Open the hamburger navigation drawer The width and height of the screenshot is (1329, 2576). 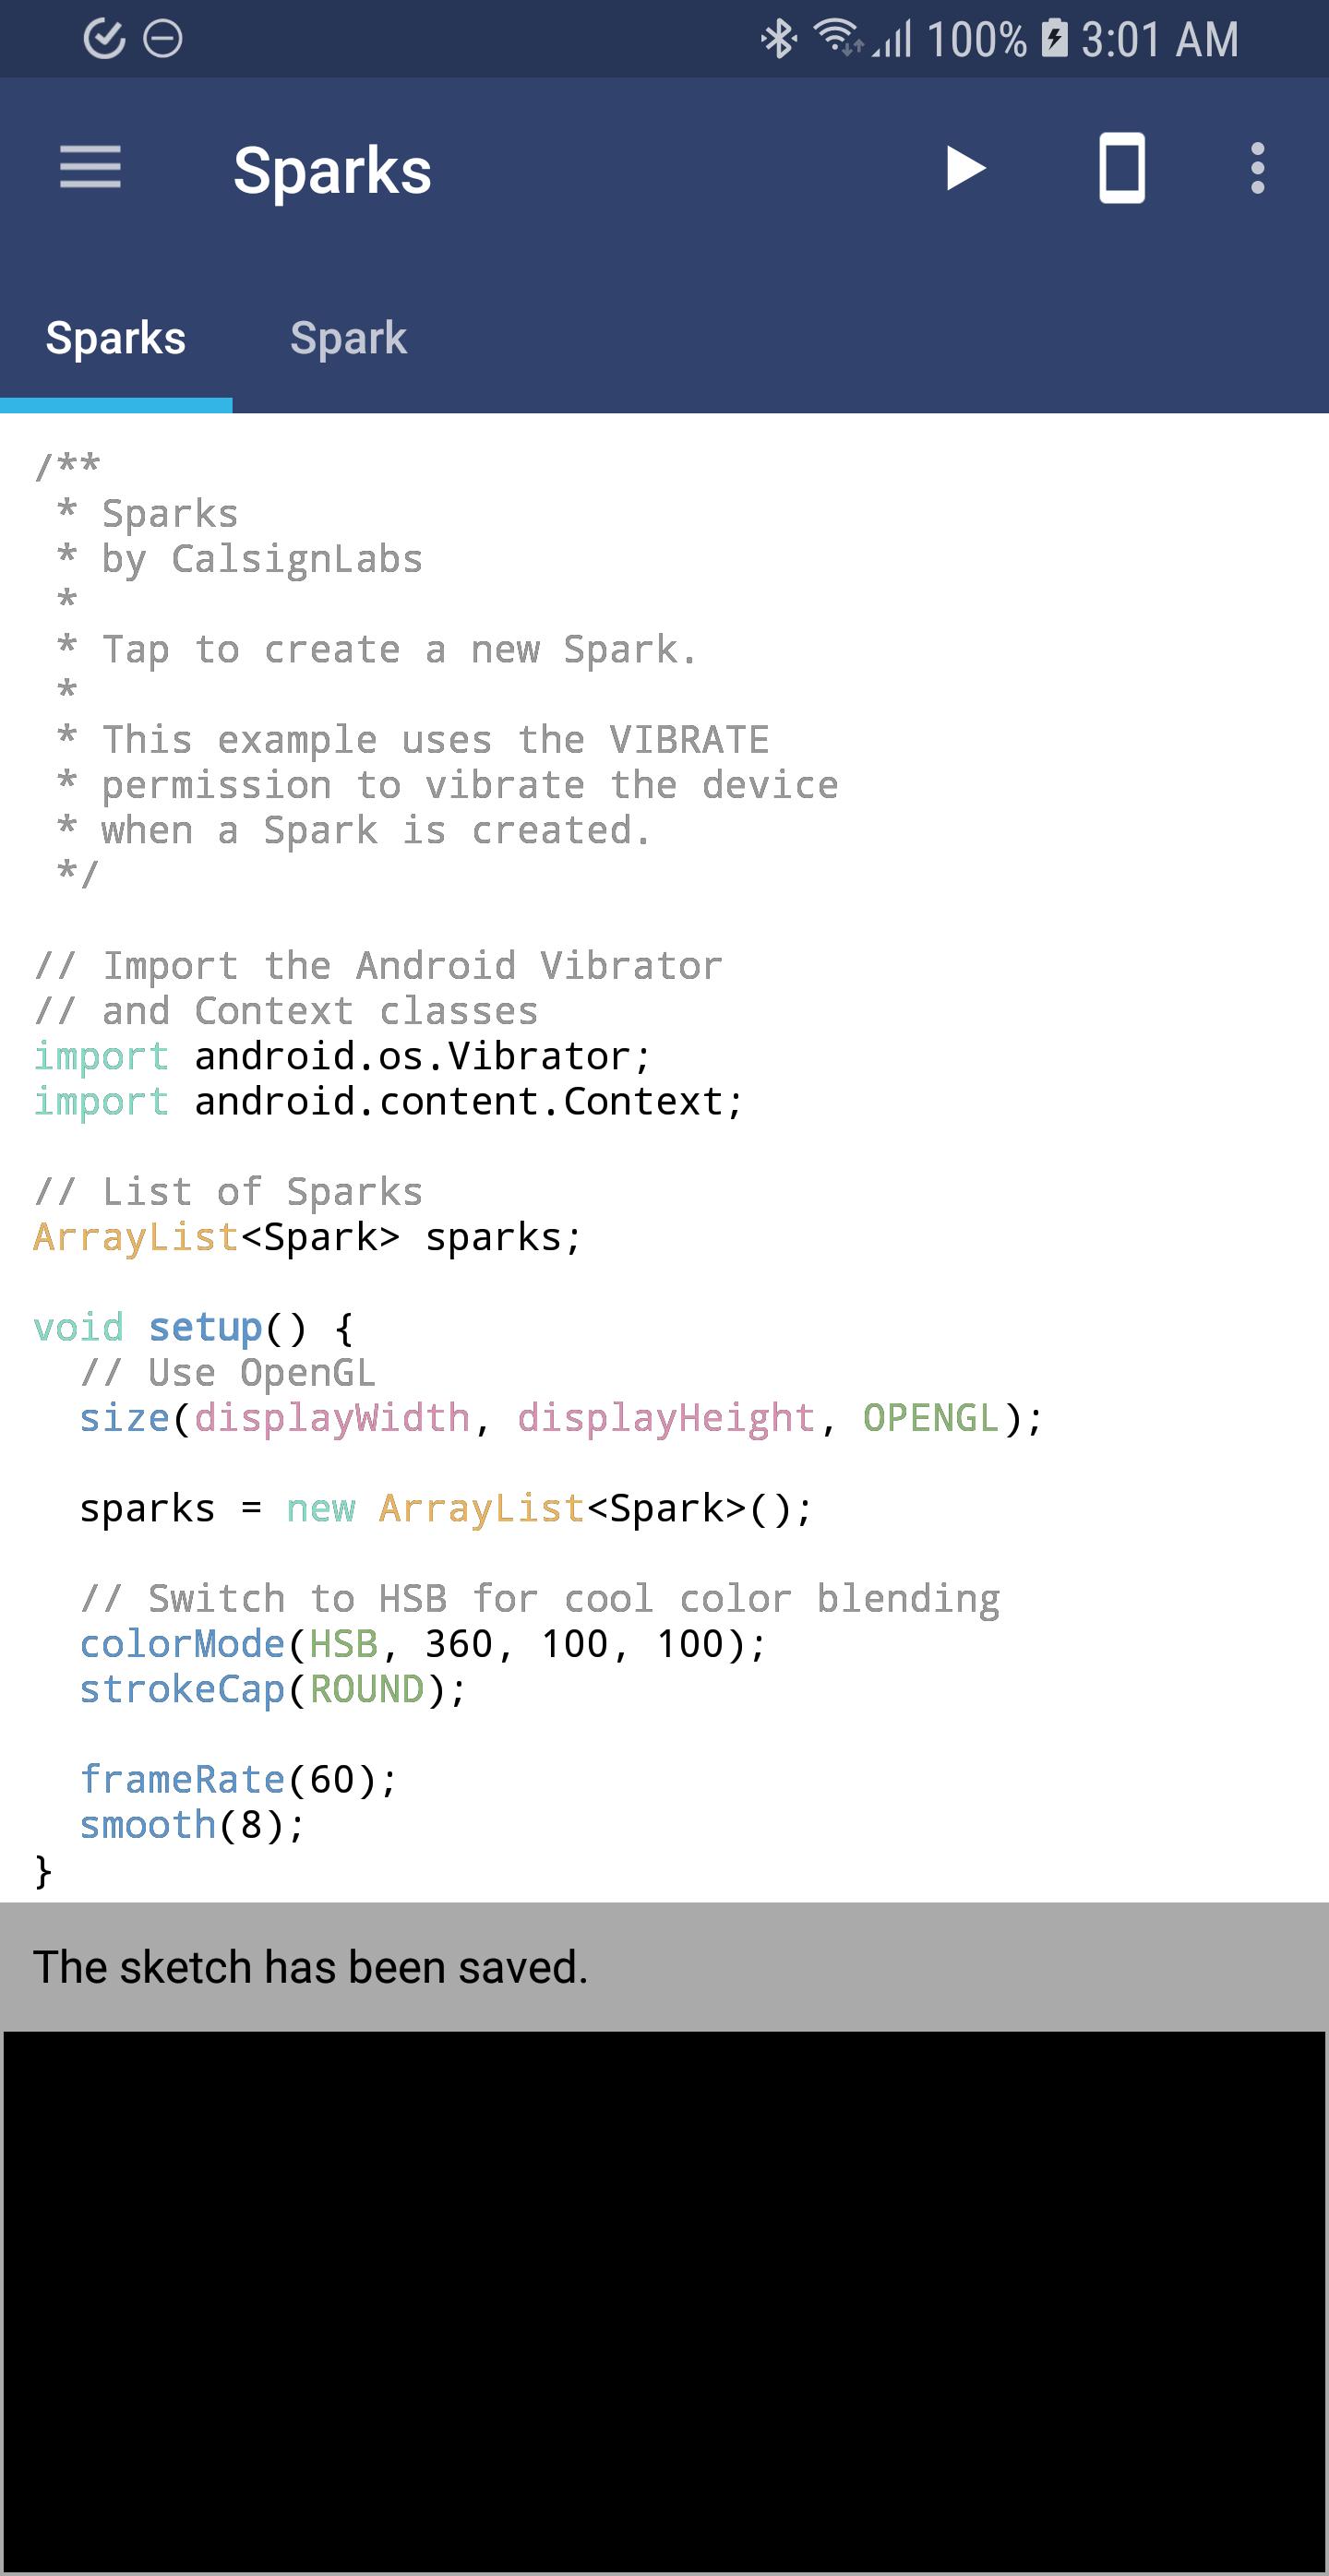pyautogui.click(x=90, y=167)
